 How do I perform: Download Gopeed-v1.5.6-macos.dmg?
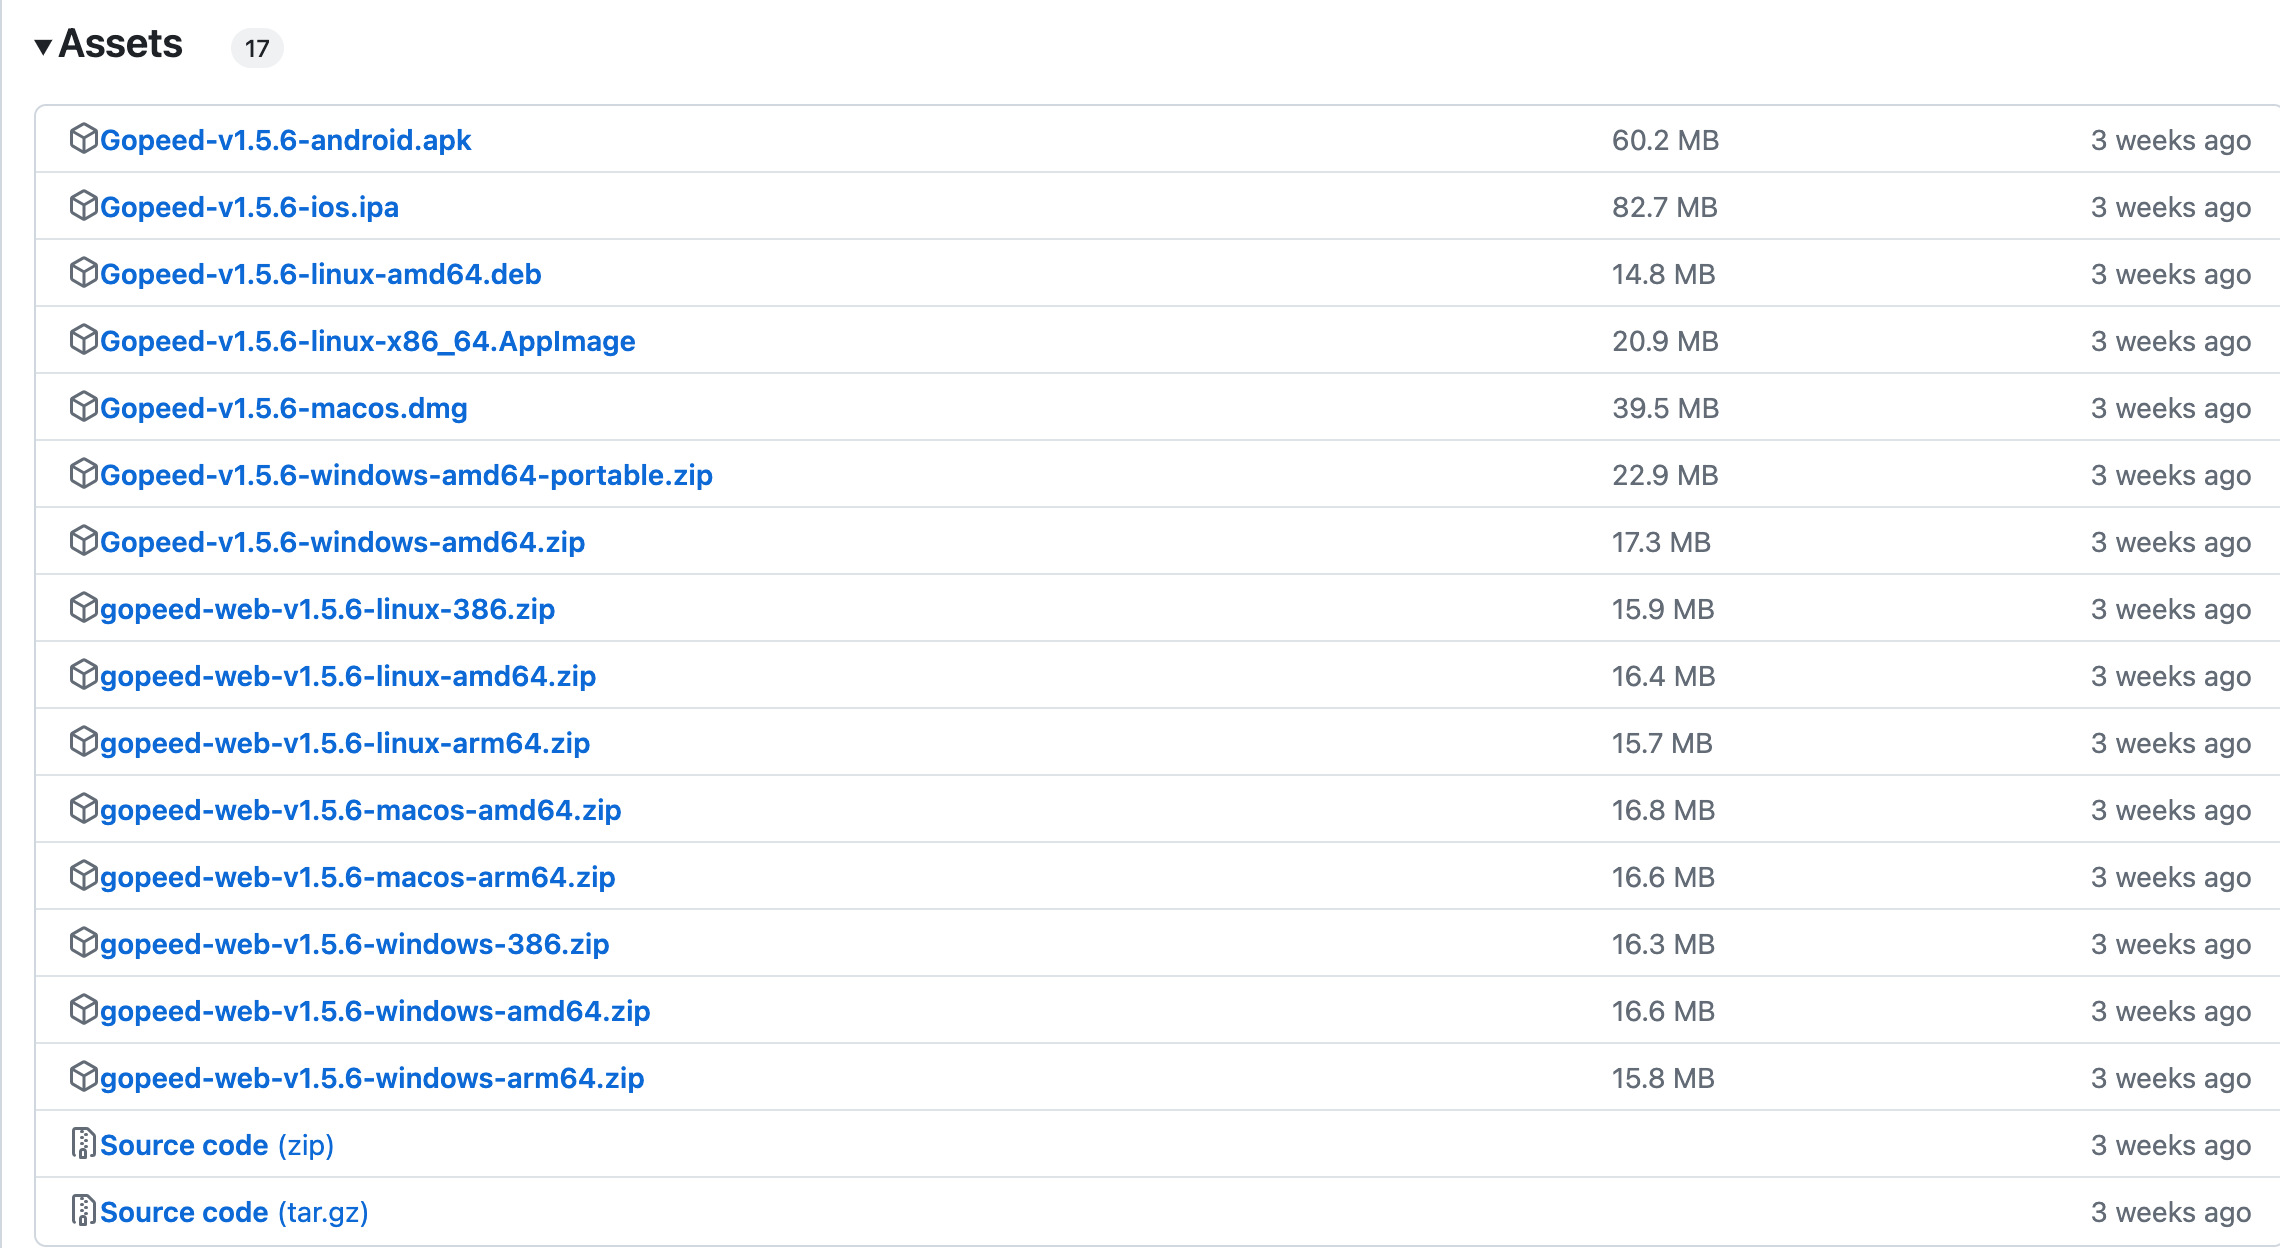(x=283, y=408)
